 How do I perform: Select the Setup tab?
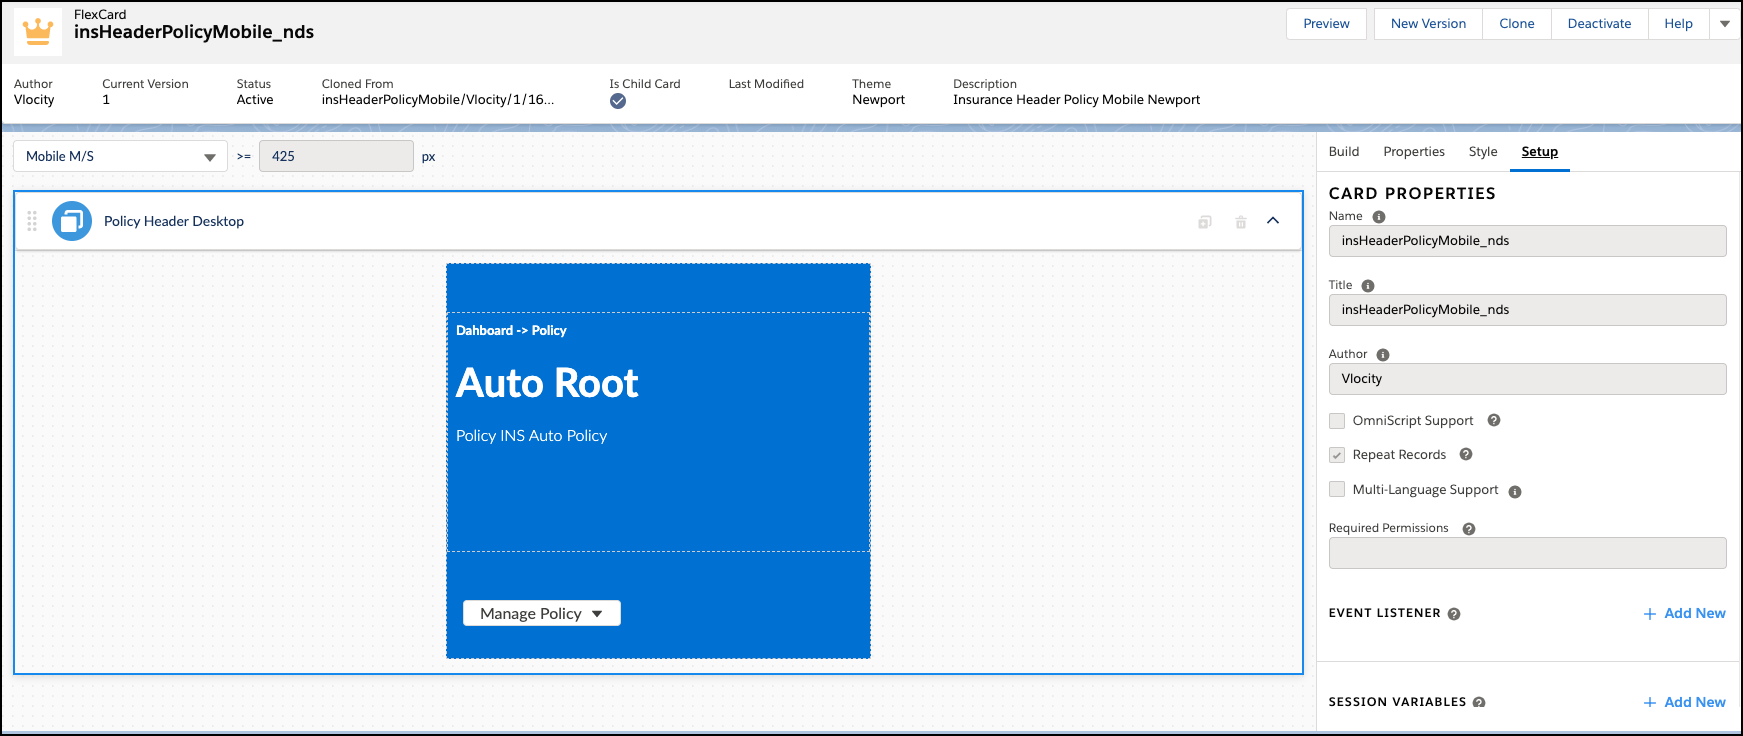pos(1540,152)
